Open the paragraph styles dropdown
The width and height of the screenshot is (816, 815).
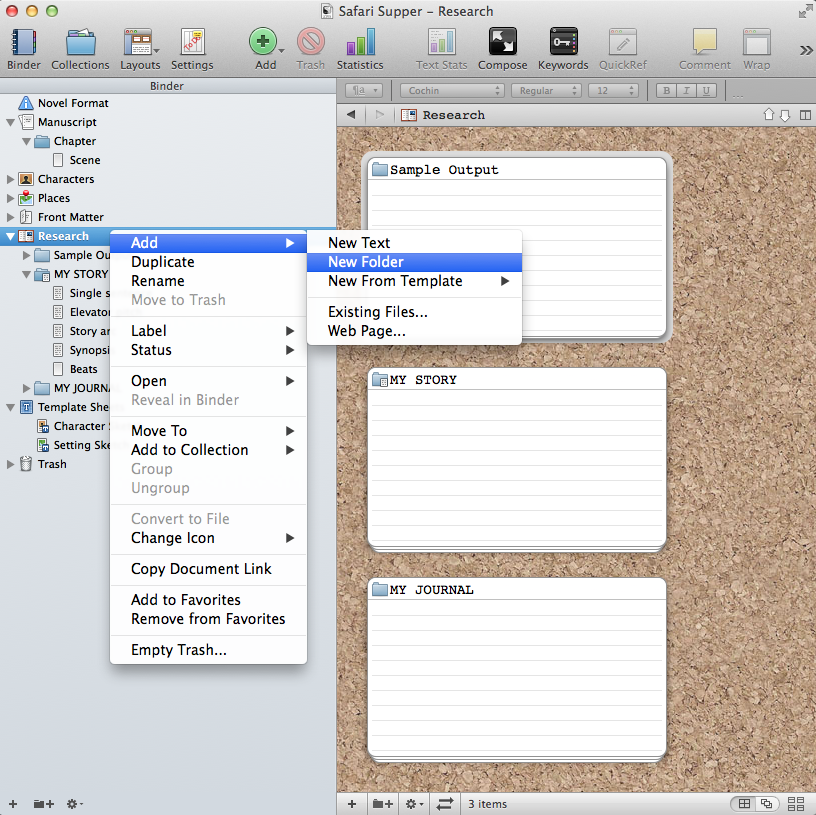(x=364, y=91)
